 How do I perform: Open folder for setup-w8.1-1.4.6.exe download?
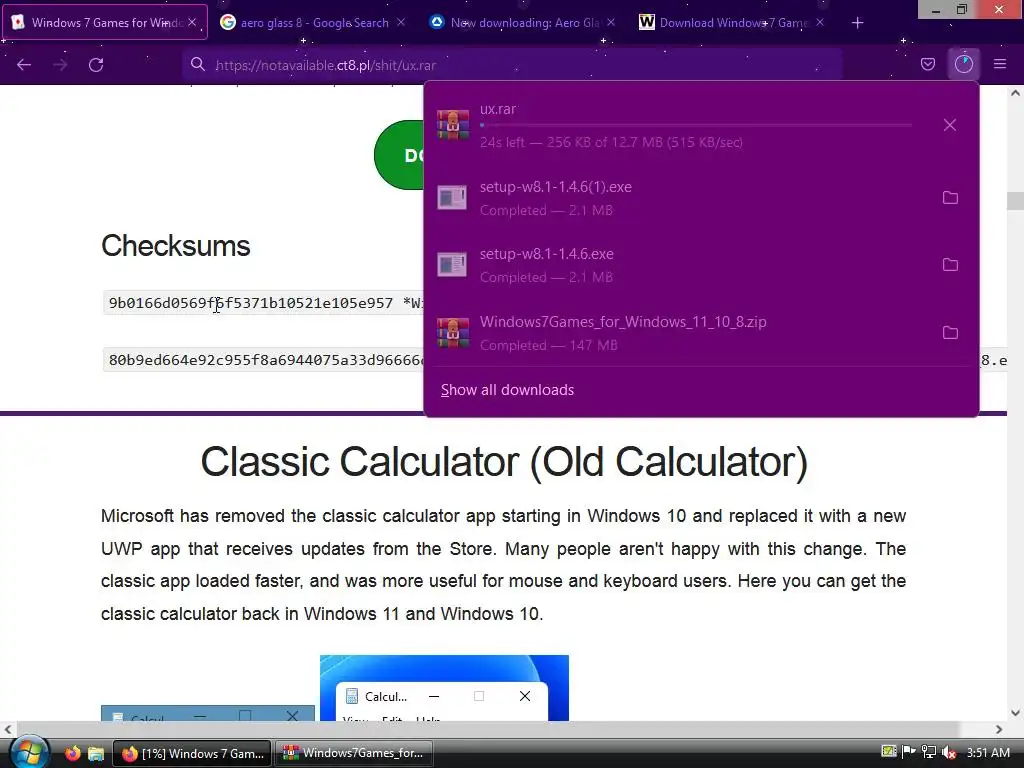(950, 264)
